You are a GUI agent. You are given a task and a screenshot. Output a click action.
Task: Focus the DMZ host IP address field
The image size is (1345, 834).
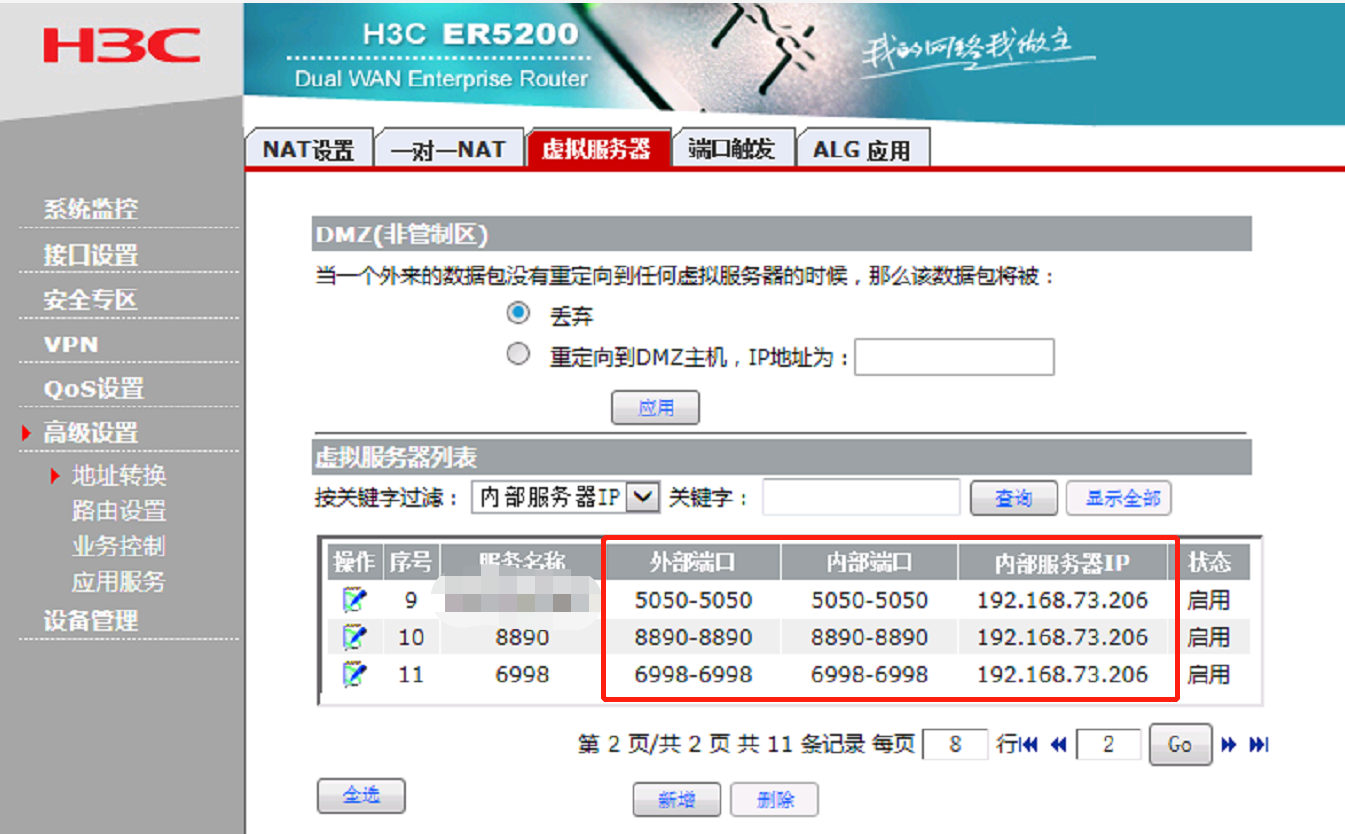[954, 357]
